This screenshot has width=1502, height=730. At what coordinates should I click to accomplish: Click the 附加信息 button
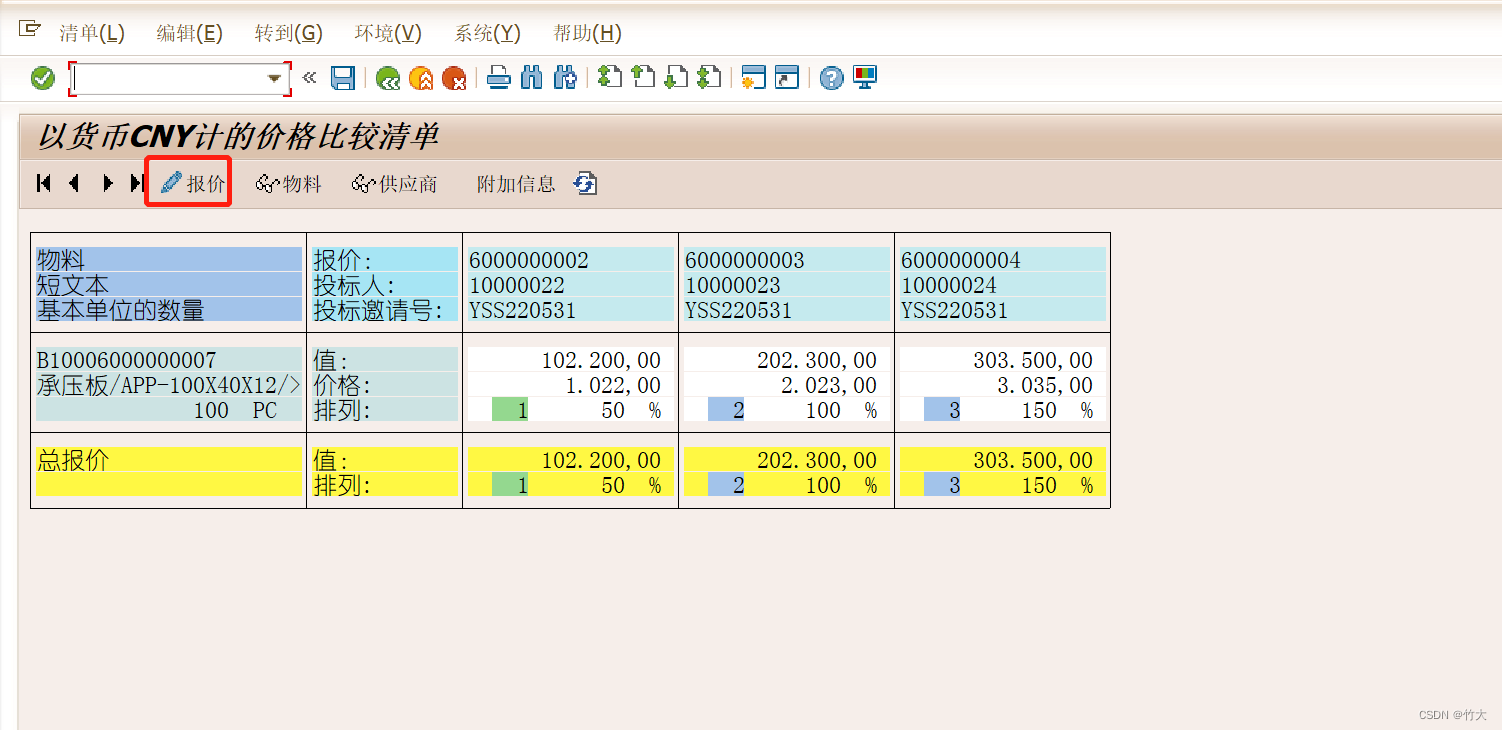tap(516, 184)
